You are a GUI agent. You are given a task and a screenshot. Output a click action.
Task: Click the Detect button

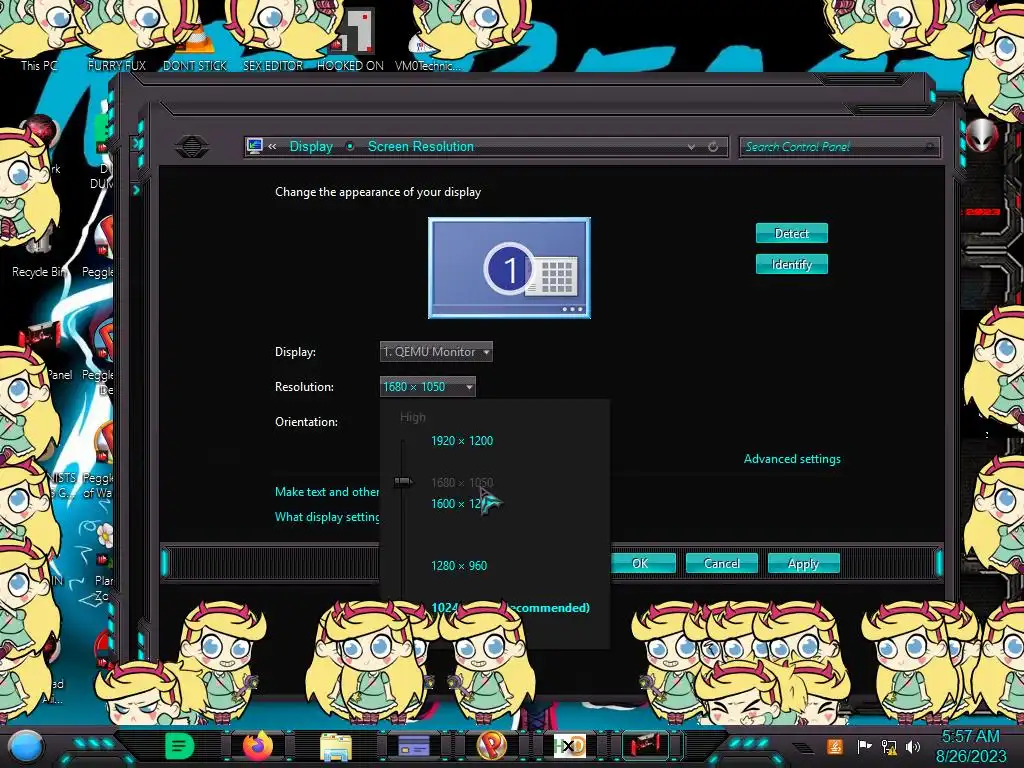click(792, 233)
